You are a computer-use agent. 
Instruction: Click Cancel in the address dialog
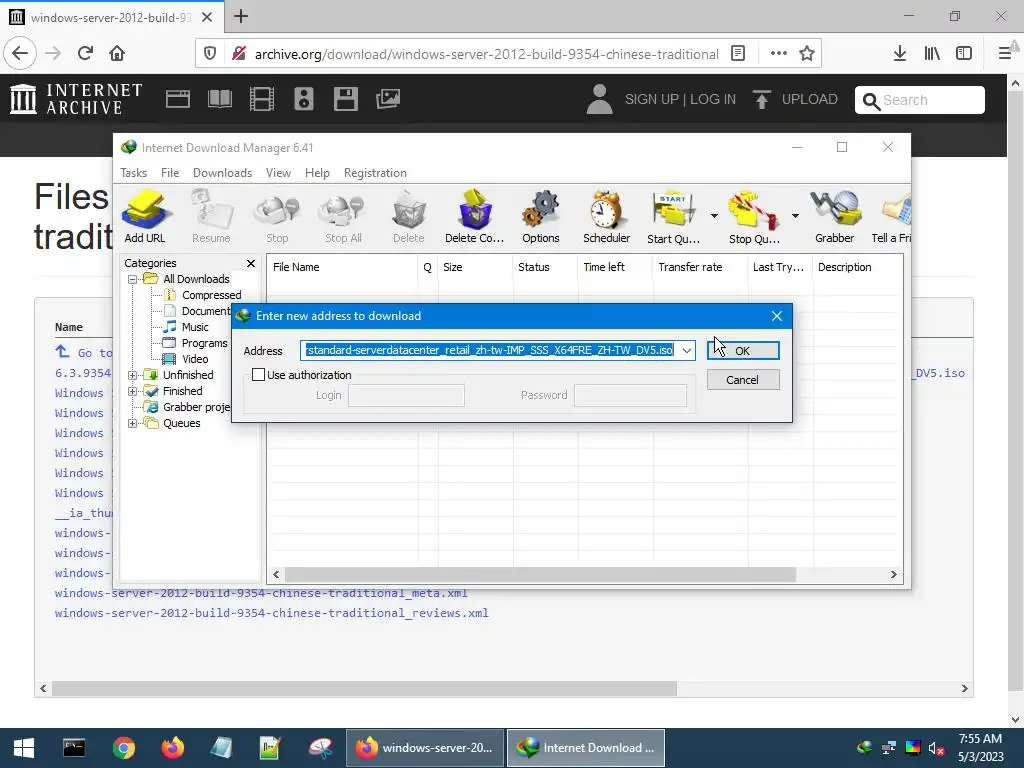point(743,380)
